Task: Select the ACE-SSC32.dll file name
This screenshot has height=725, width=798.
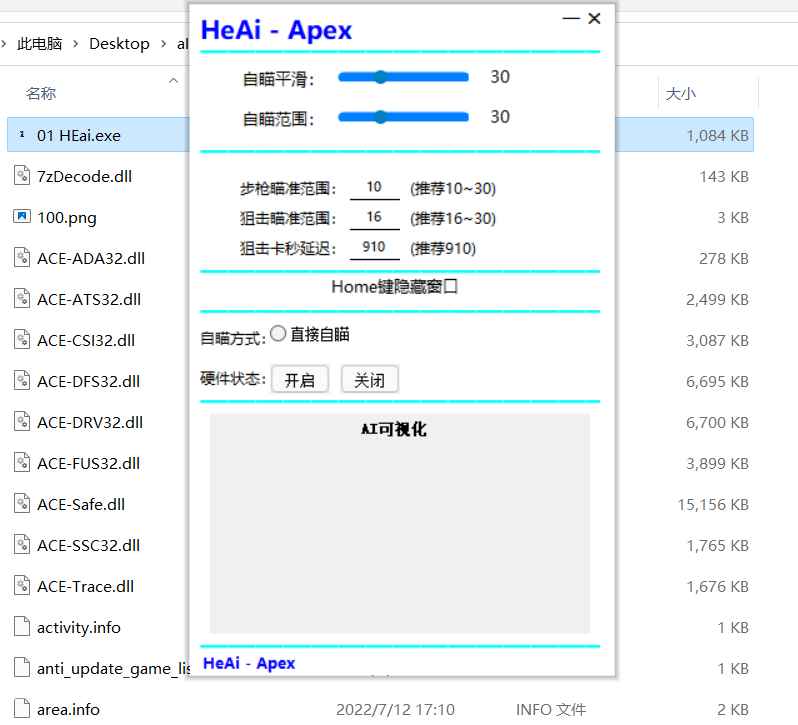Action: [89, 545]
